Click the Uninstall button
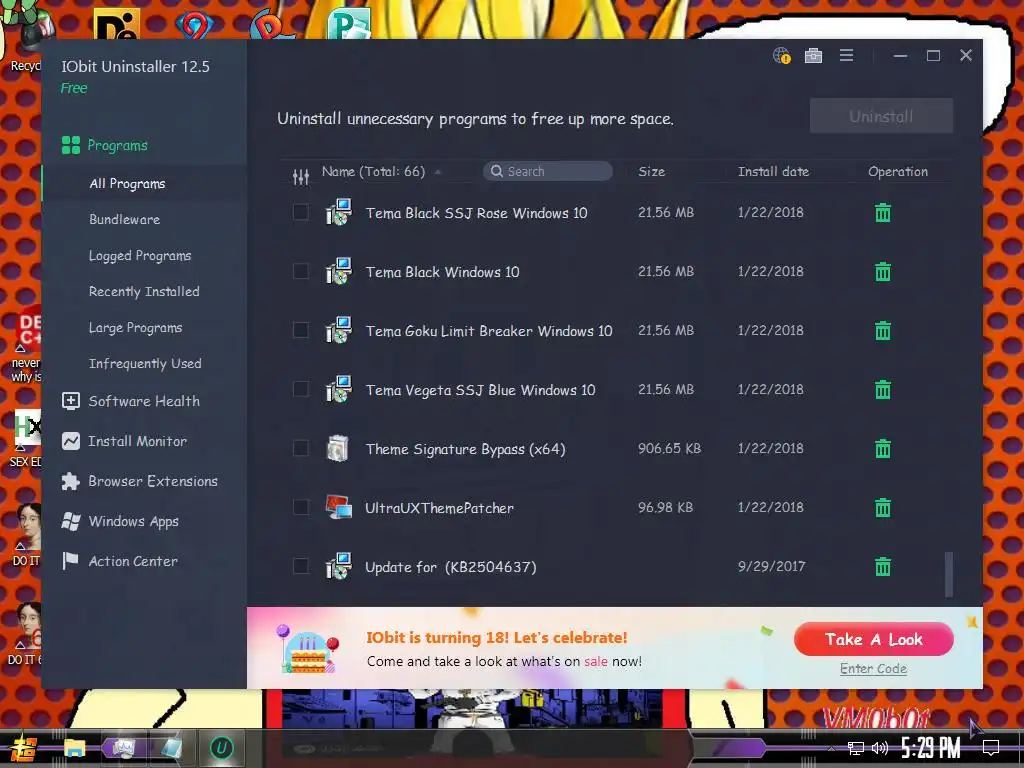 pyautogui.click(x=881, y=116)
